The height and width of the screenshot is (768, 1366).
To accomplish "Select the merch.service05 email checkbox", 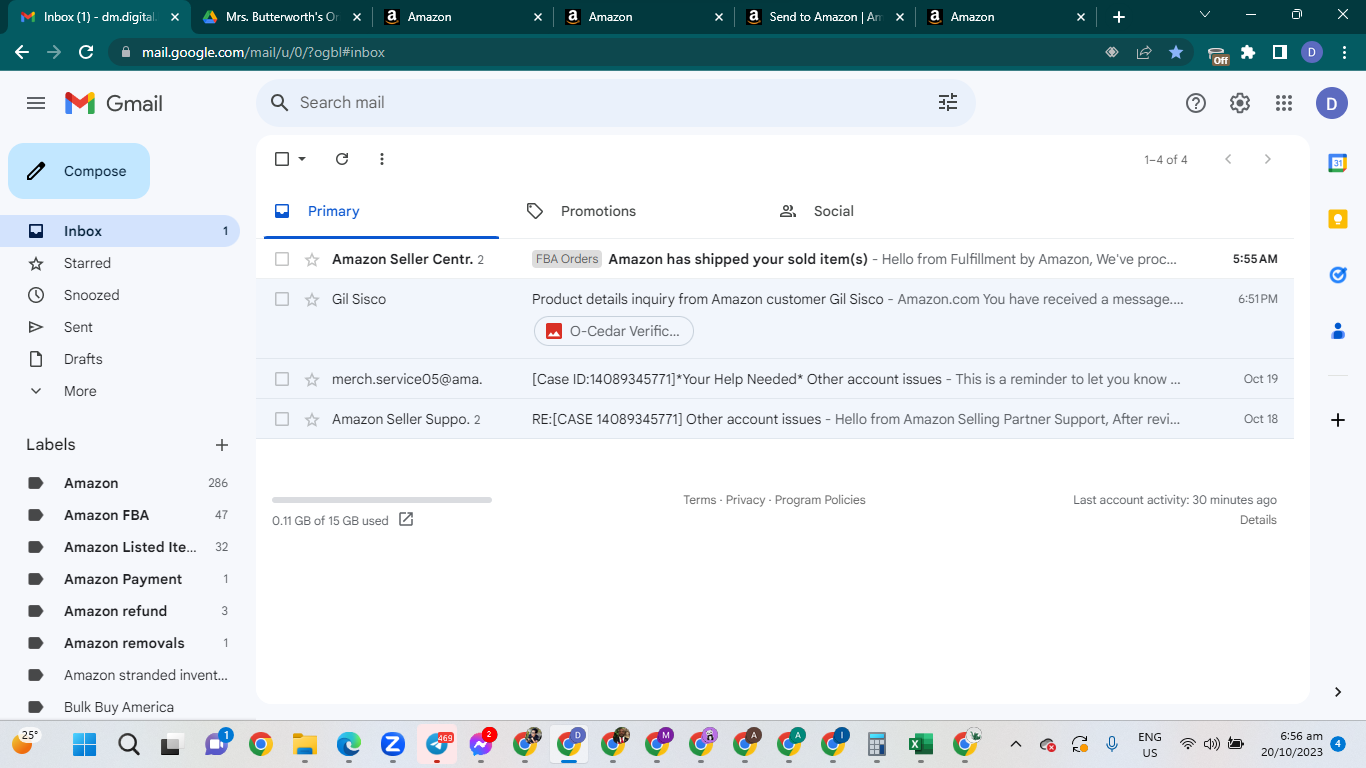I will pyautogui.click(x=282, y=379).
